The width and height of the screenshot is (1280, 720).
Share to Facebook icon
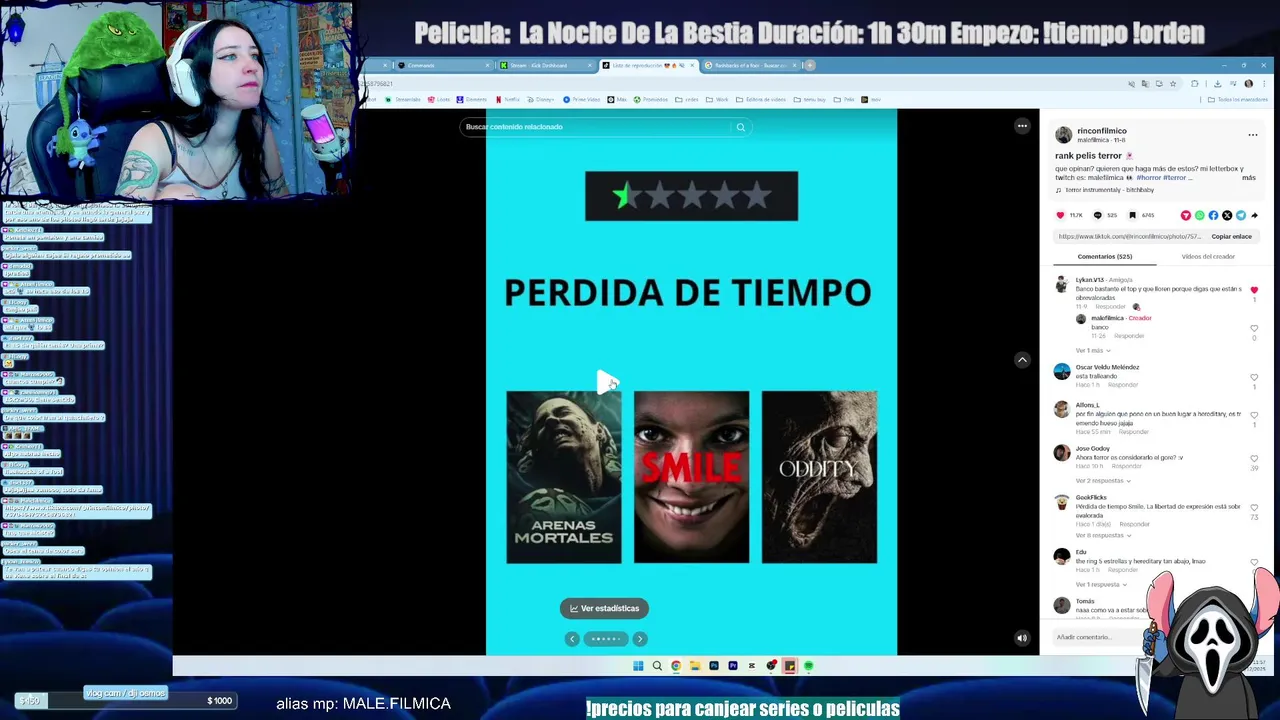point(1213,215)
